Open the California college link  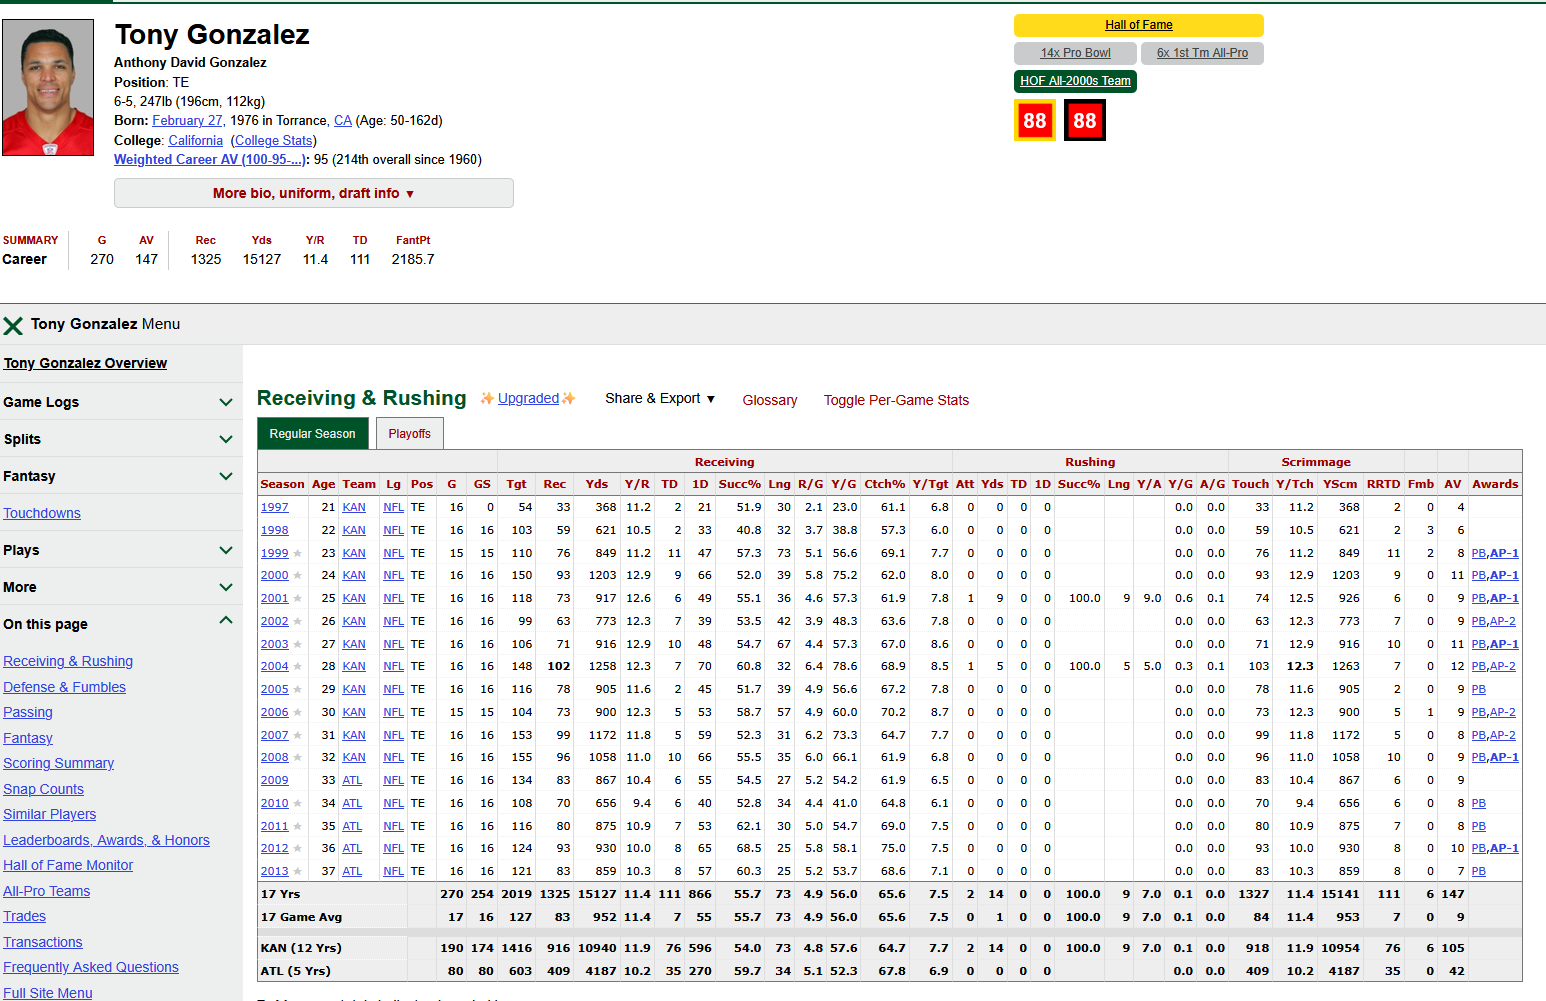[x=196, y=140]
